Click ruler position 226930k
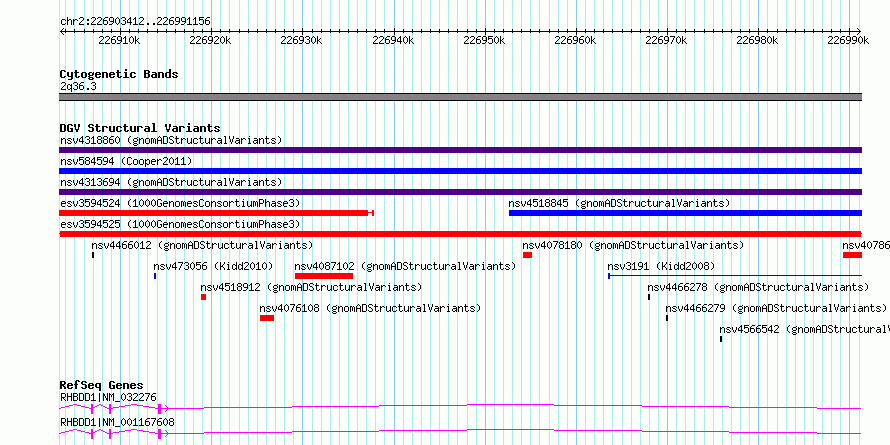 [x=301, y=40]
